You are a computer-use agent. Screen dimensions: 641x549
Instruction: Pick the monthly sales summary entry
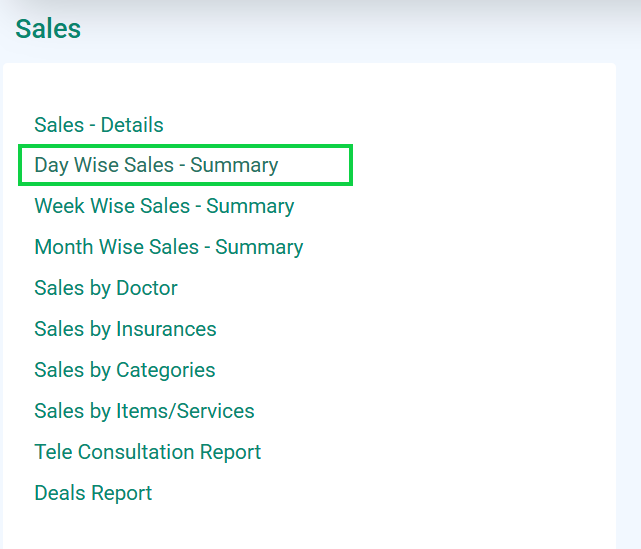click(169, 247)
